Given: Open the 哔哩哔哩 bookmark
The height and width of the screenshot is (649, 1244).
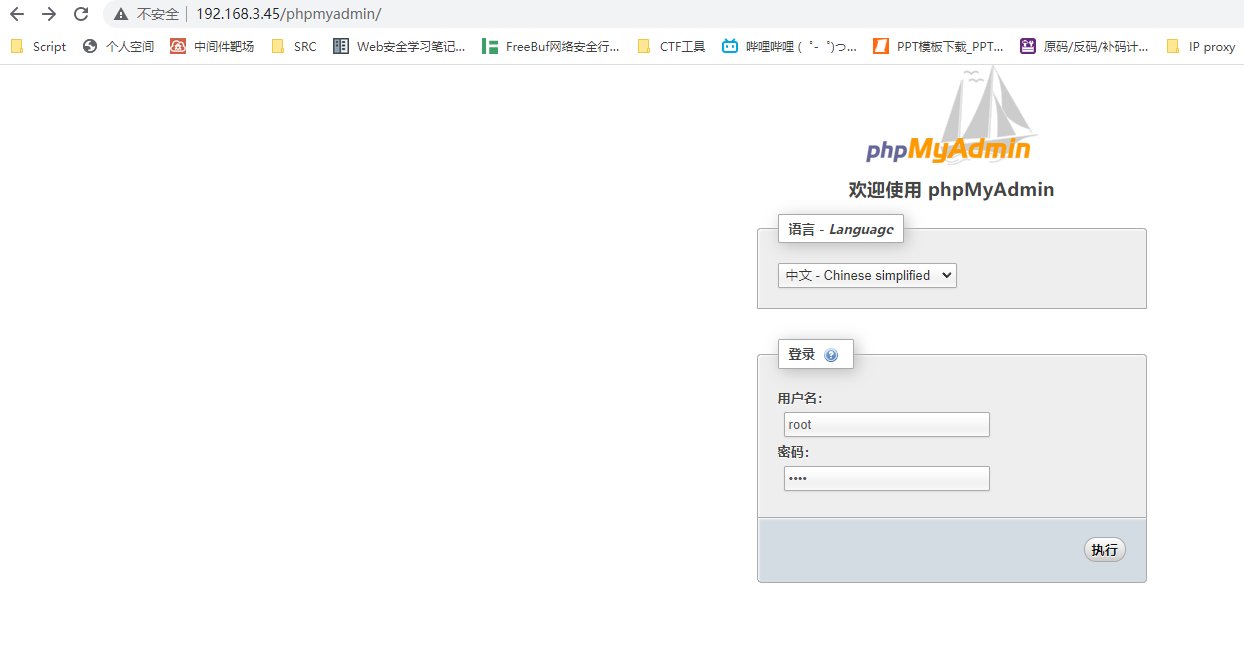Looking at the screenshot, I should (x=790, y=46).
